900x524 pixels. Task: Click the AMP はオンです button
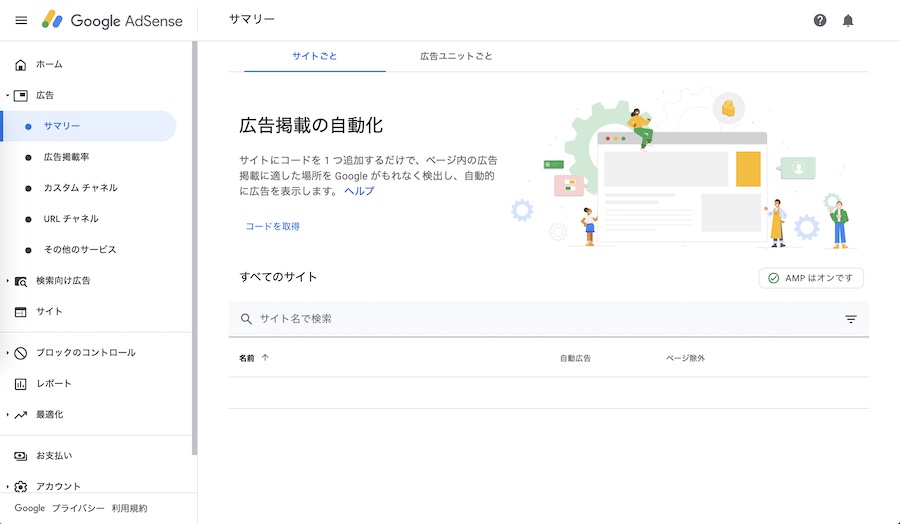(x=811, y=278)
